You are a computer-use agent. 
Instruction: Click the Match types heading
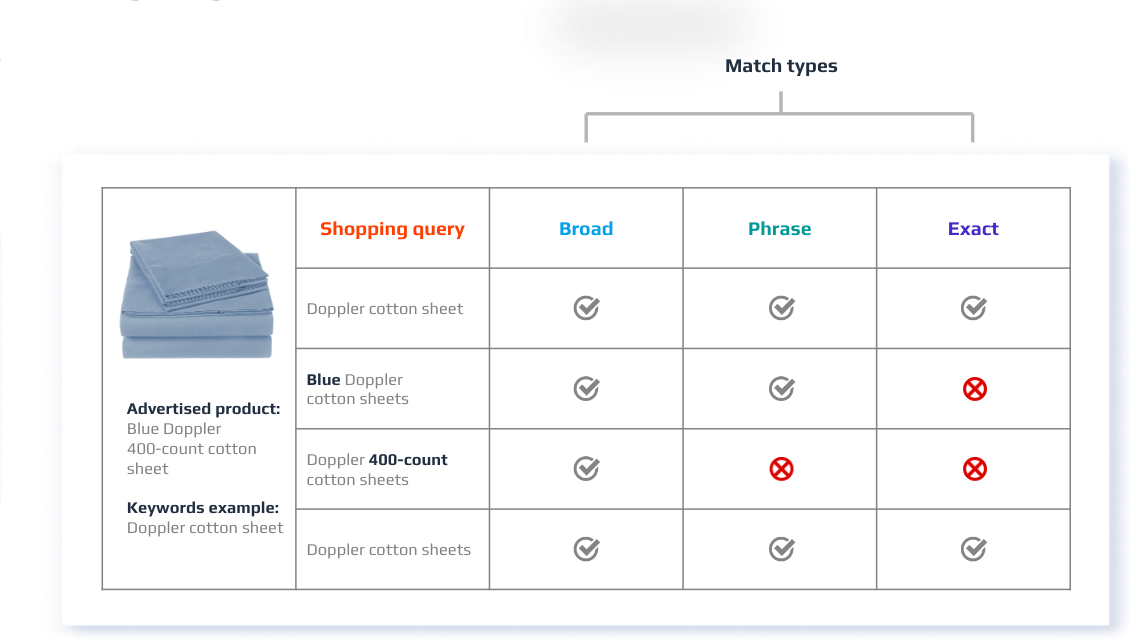click(x=781, y=66)
